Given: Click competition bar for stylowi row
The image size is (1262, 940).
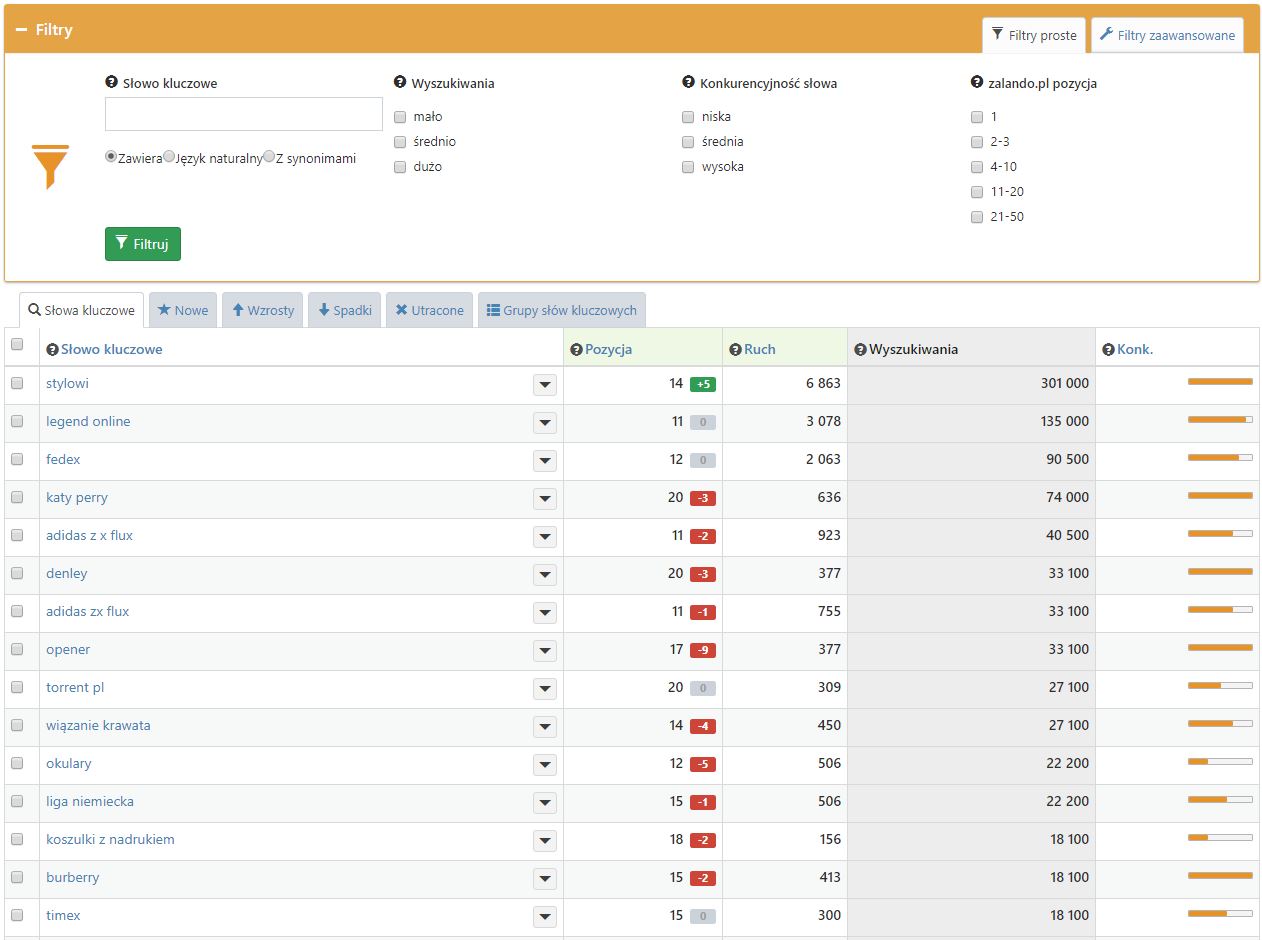Looking at the screenshot, I should [x=1220, y=382].
